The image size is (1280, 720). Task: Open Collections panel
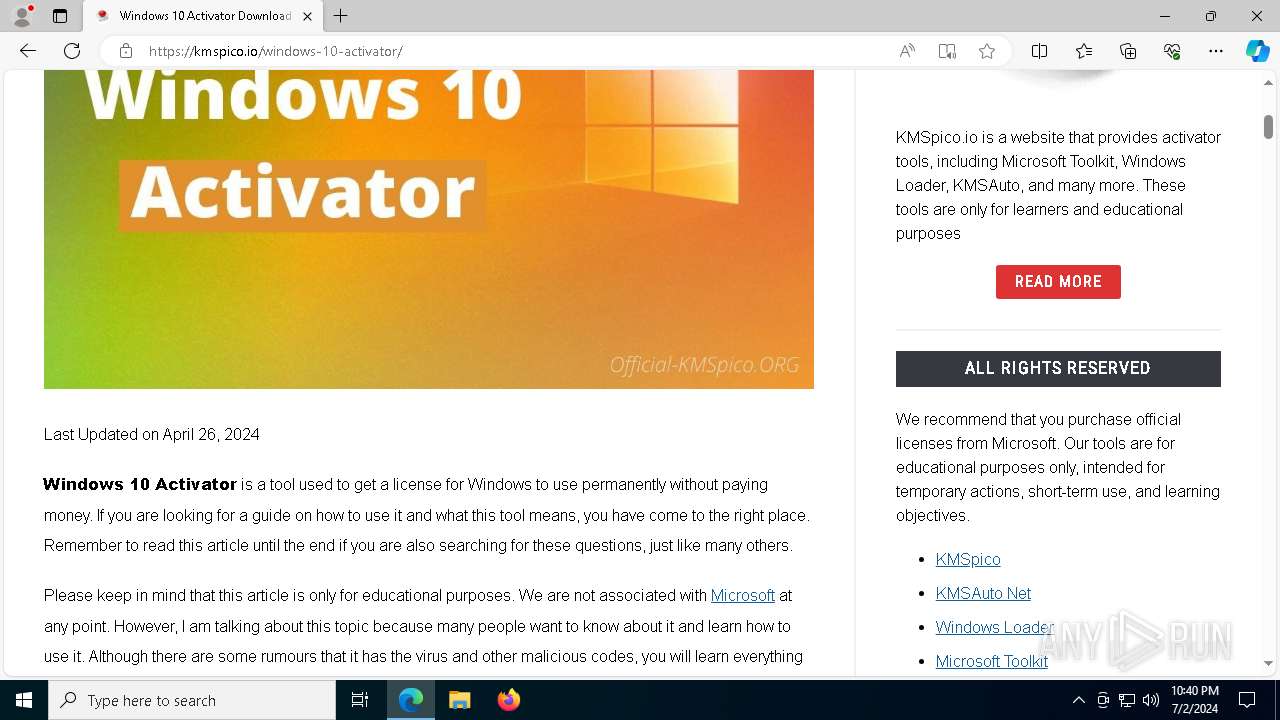pos(1128,51)
